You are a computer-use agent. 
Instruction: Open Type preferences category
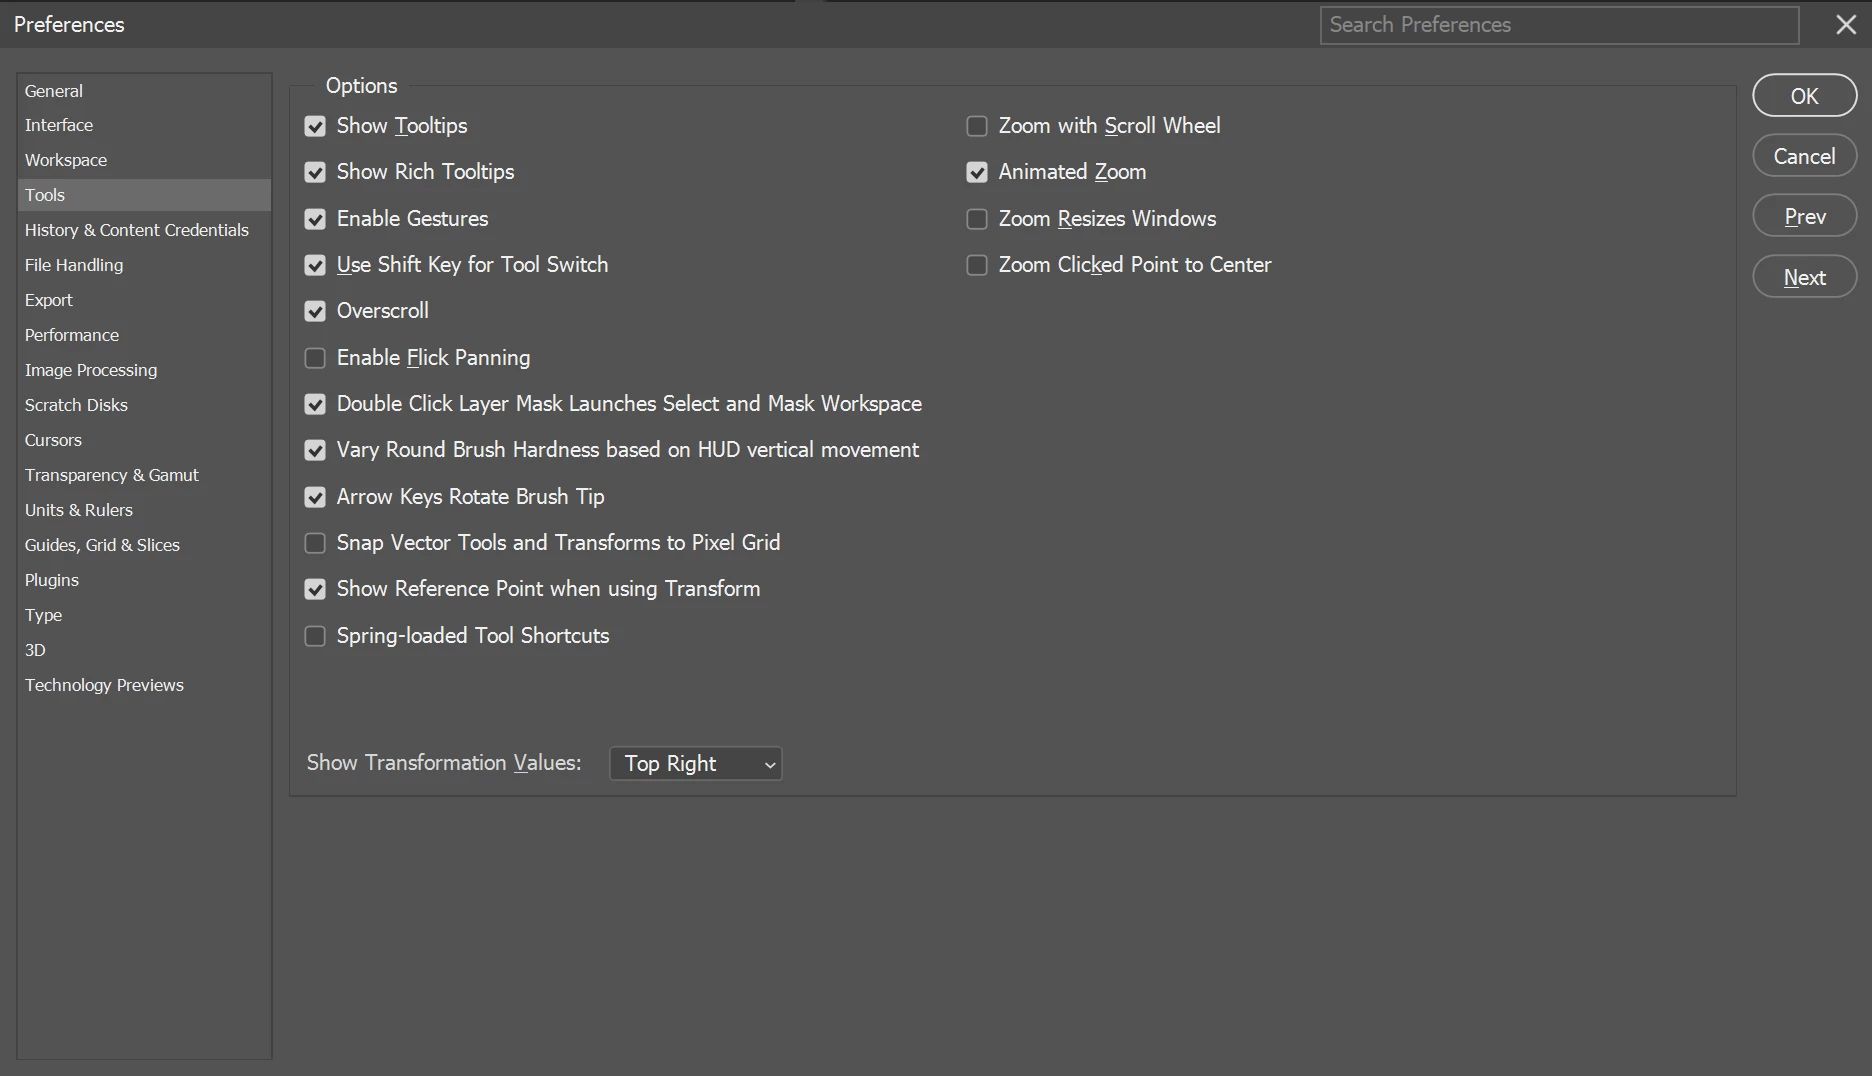point(144,615)
